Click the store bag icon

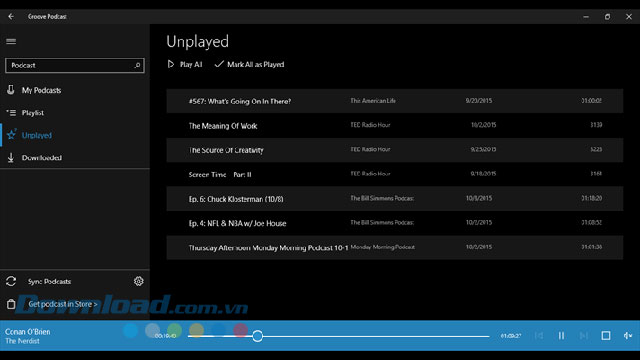click(11, 304)
